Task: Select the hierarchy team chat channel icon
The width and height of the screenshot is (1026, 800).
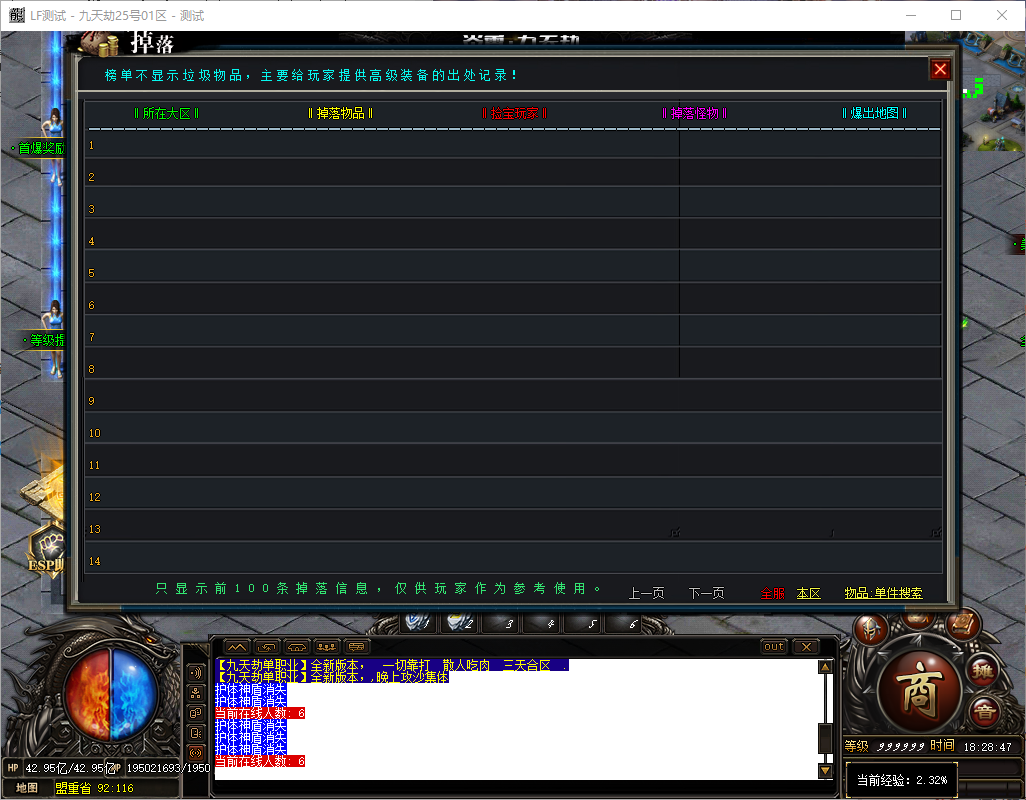Action: [195, 693]
